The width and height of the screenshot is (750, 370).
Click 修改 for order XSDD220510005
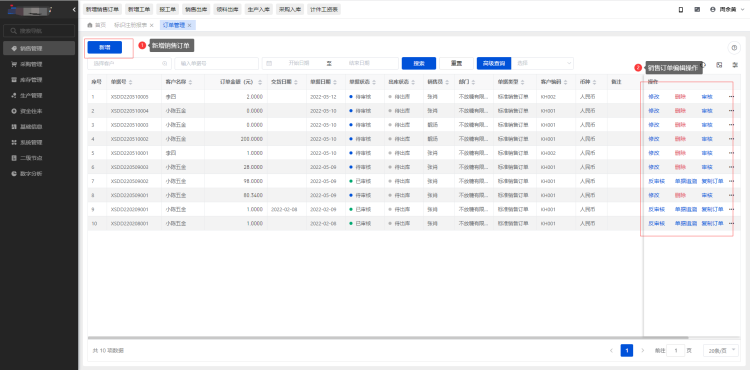point(654,97)
